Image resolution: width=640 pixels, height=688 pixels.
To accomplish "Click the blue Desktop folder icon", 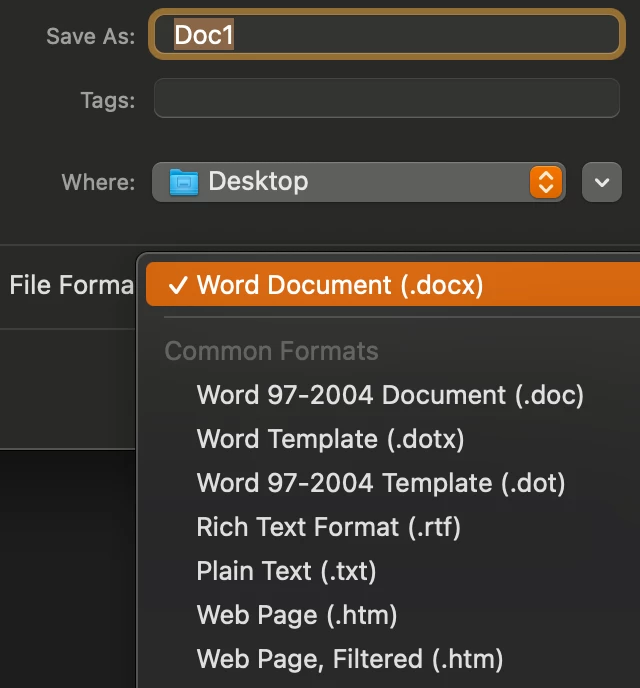I will tap(184, 182).
